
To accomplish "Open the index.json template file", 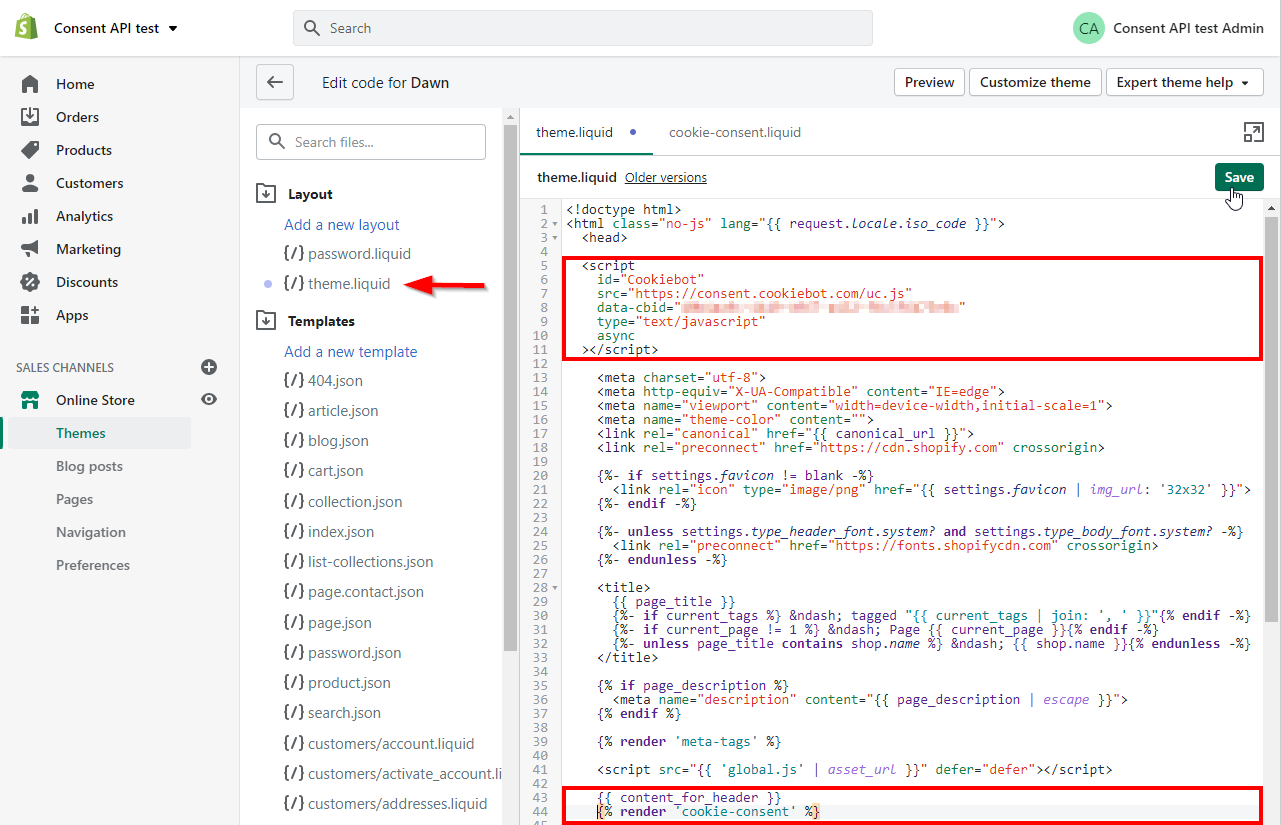I will click(329, 532).
